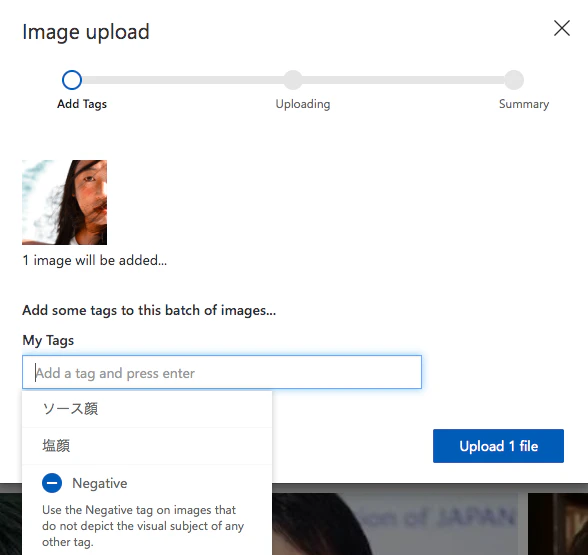
Task: Choose the Negative tag option
Action: (x=147, y=510)
